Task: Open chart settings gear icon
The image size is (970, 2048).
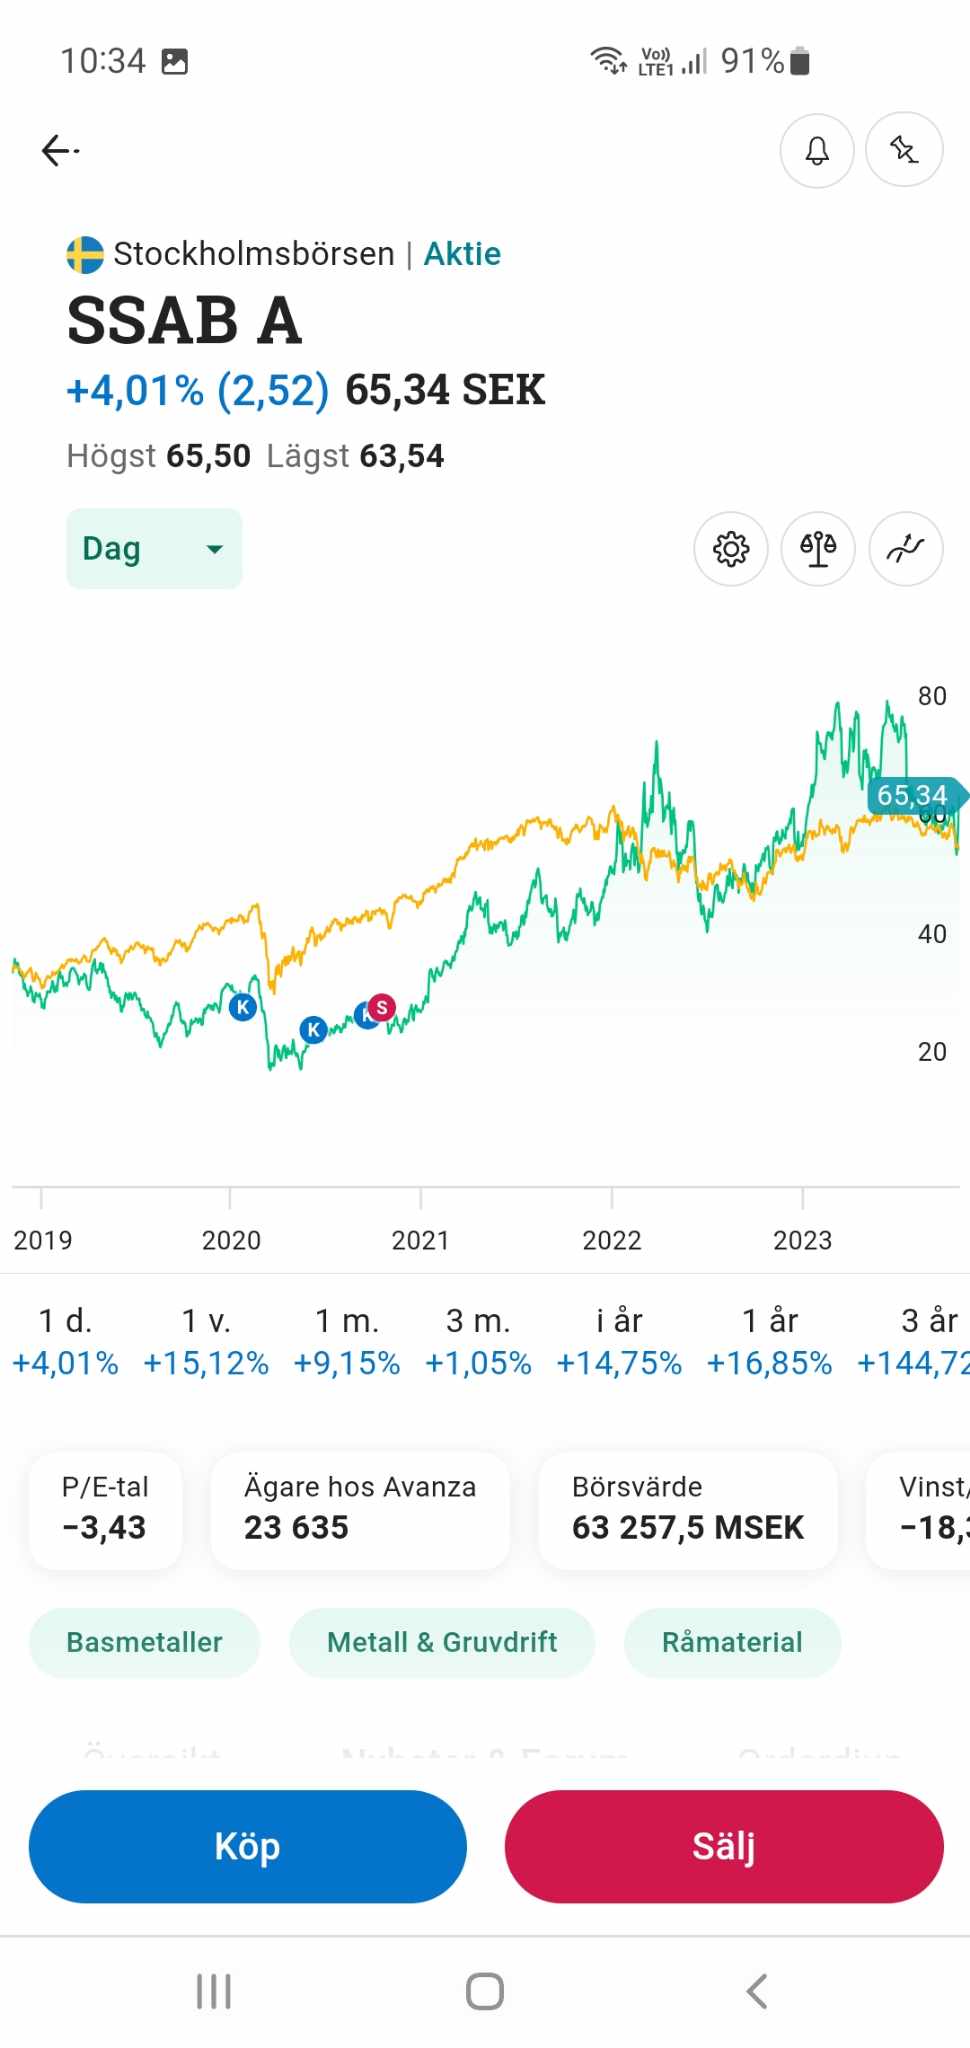Action: pyautogui.click(x=731, y=549)
